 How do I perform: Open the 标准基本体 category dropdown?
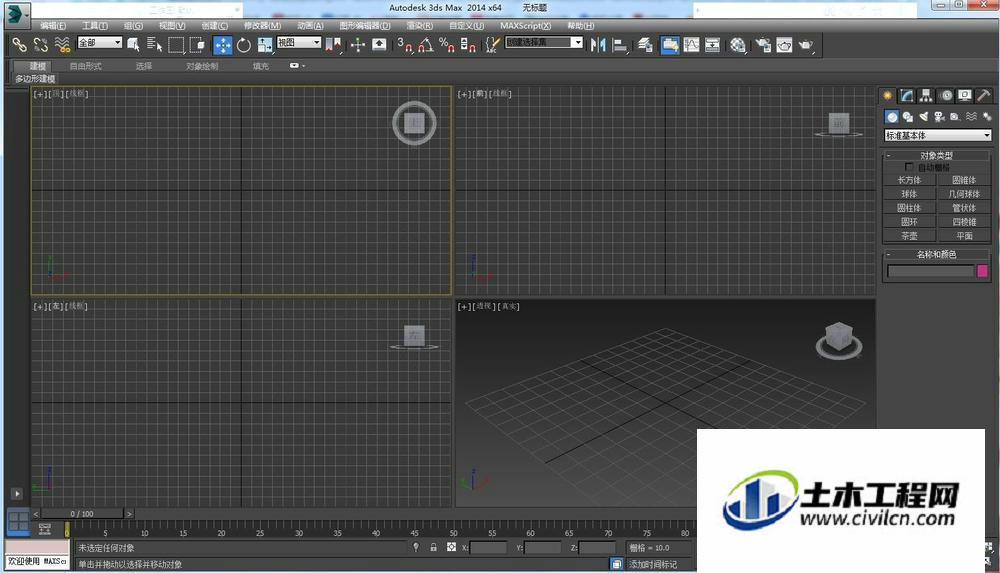(938, 135)
